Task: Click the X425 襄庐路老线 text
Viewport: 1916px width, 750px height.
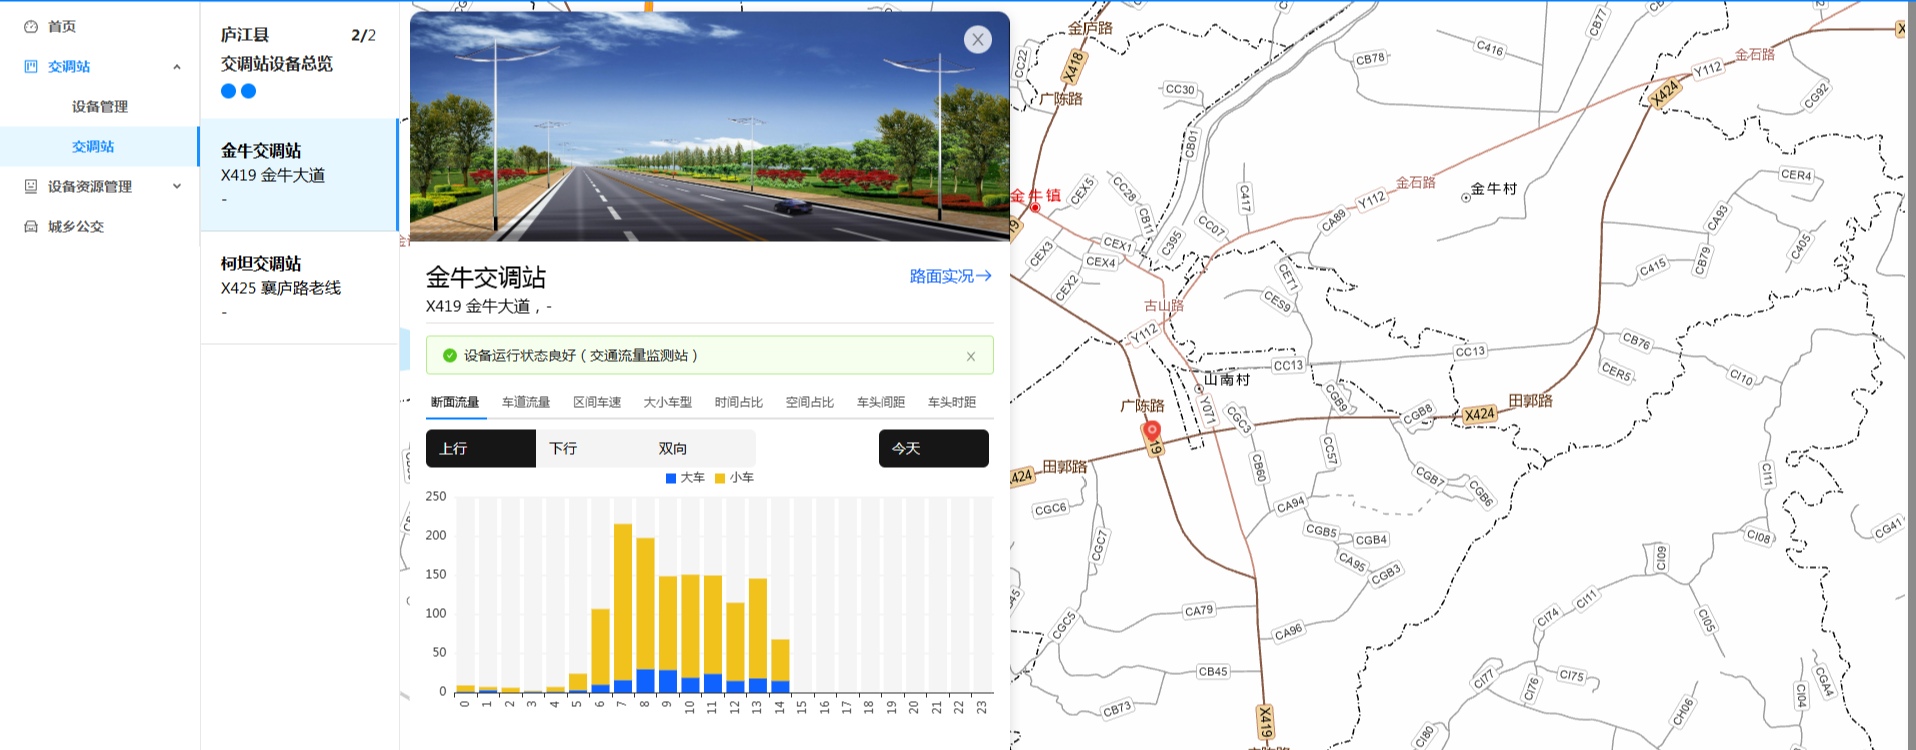Action: [x=281, y=288]
